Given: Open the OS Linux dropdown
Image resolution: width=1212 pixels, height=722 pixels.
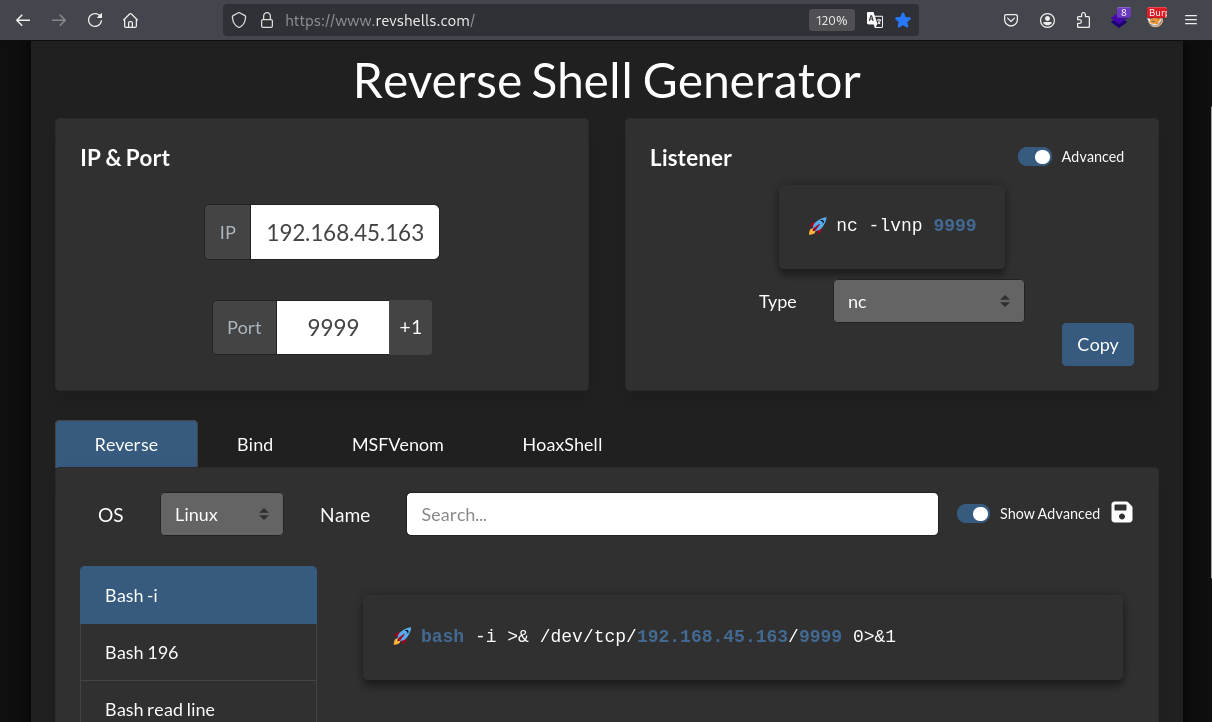Looking at the screenshot, I should coord(222,514).
